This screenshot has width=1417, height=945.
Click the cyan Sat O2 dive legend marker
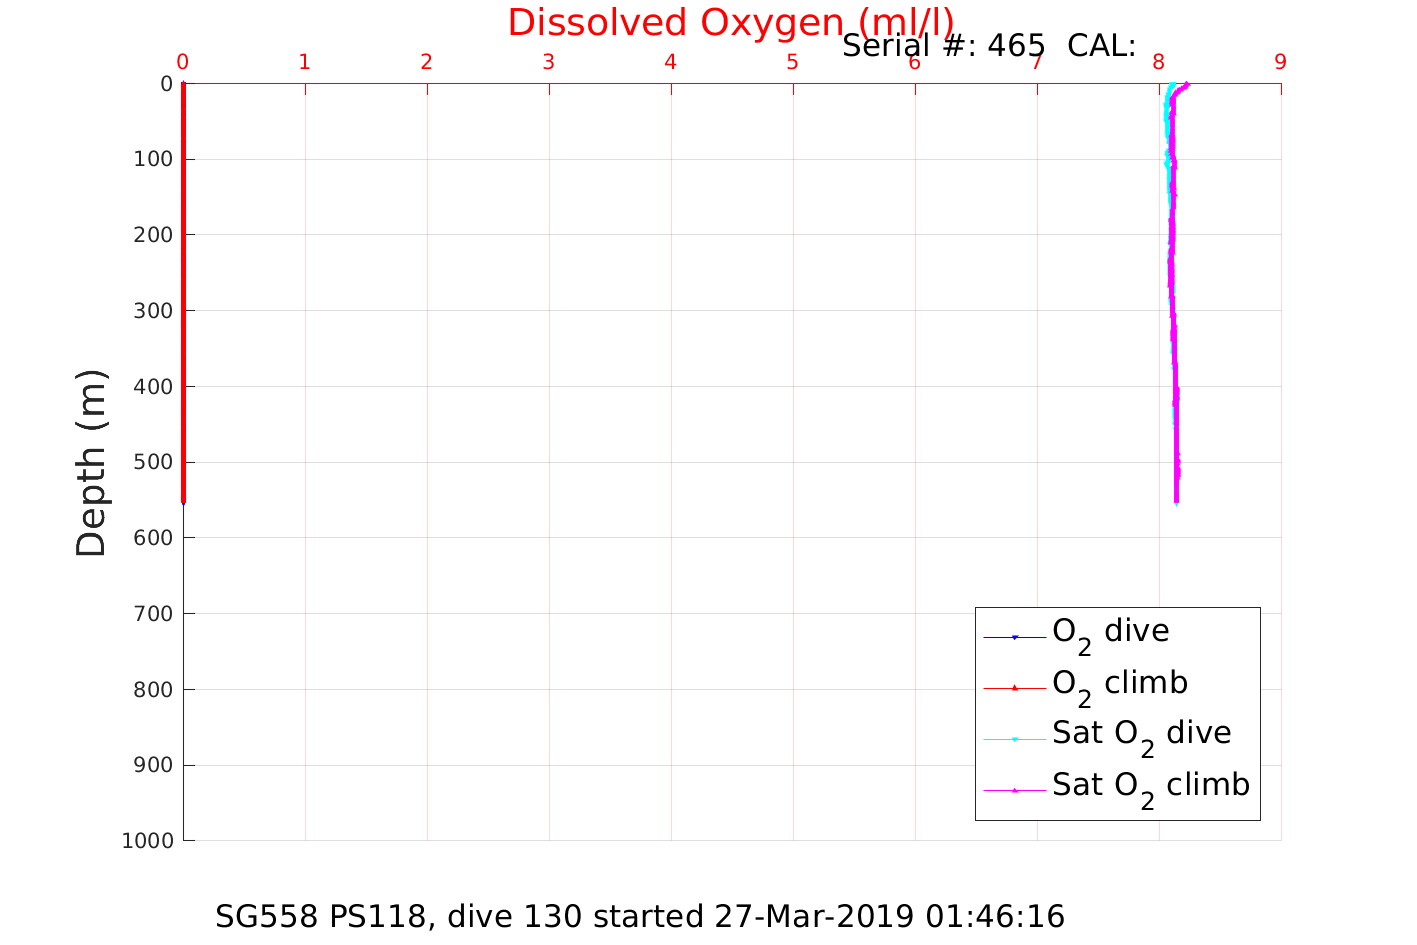tap(1014, 739)
